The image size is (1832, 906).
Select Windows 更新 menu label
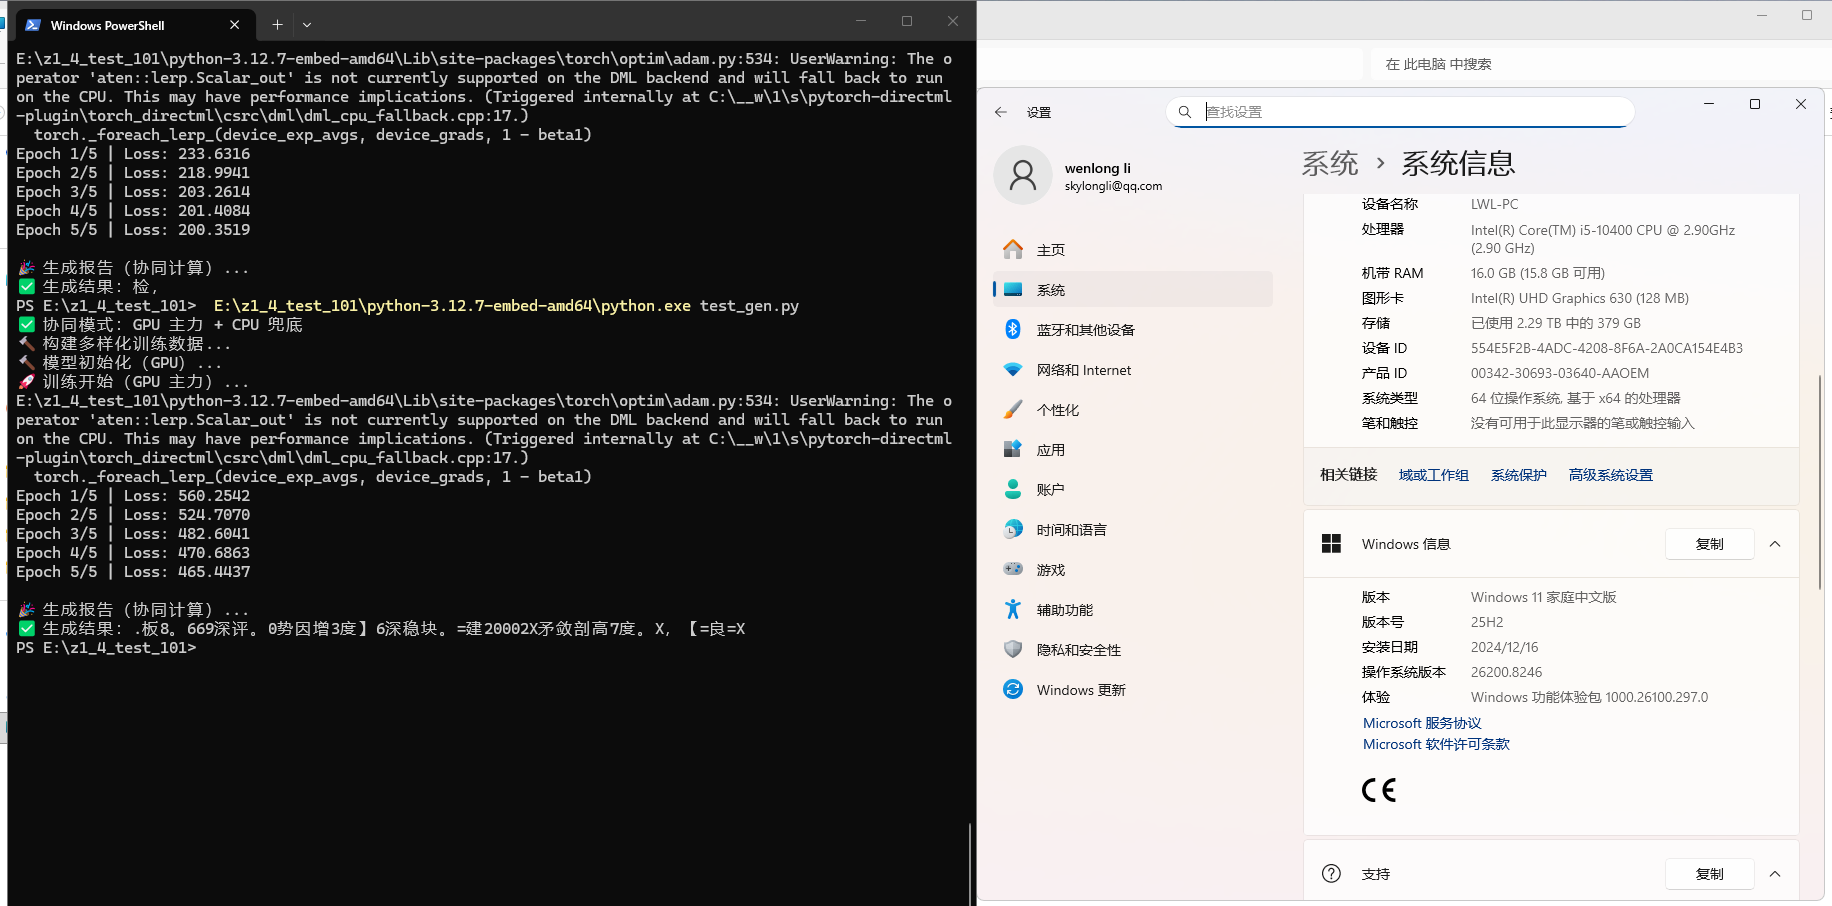1081,690
